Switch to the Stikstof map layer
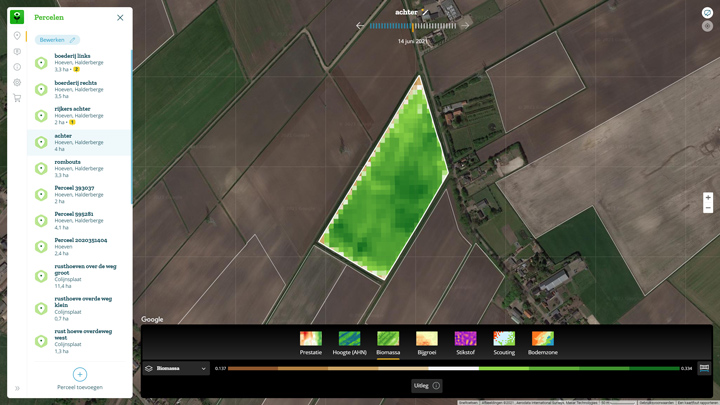The image size is (720, 405). pos(465,343)
